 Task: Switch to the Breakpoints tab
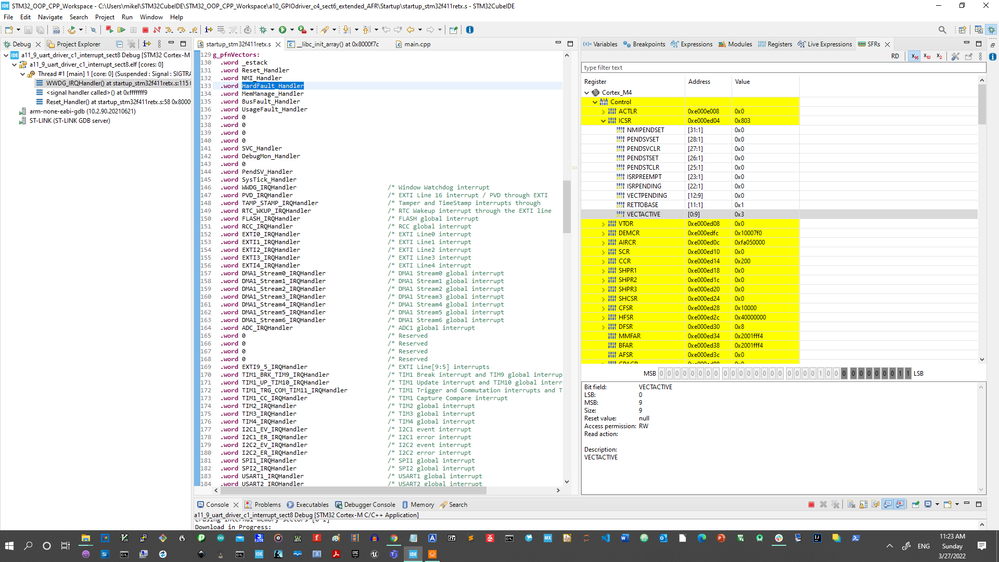click(x=643, y=44)
